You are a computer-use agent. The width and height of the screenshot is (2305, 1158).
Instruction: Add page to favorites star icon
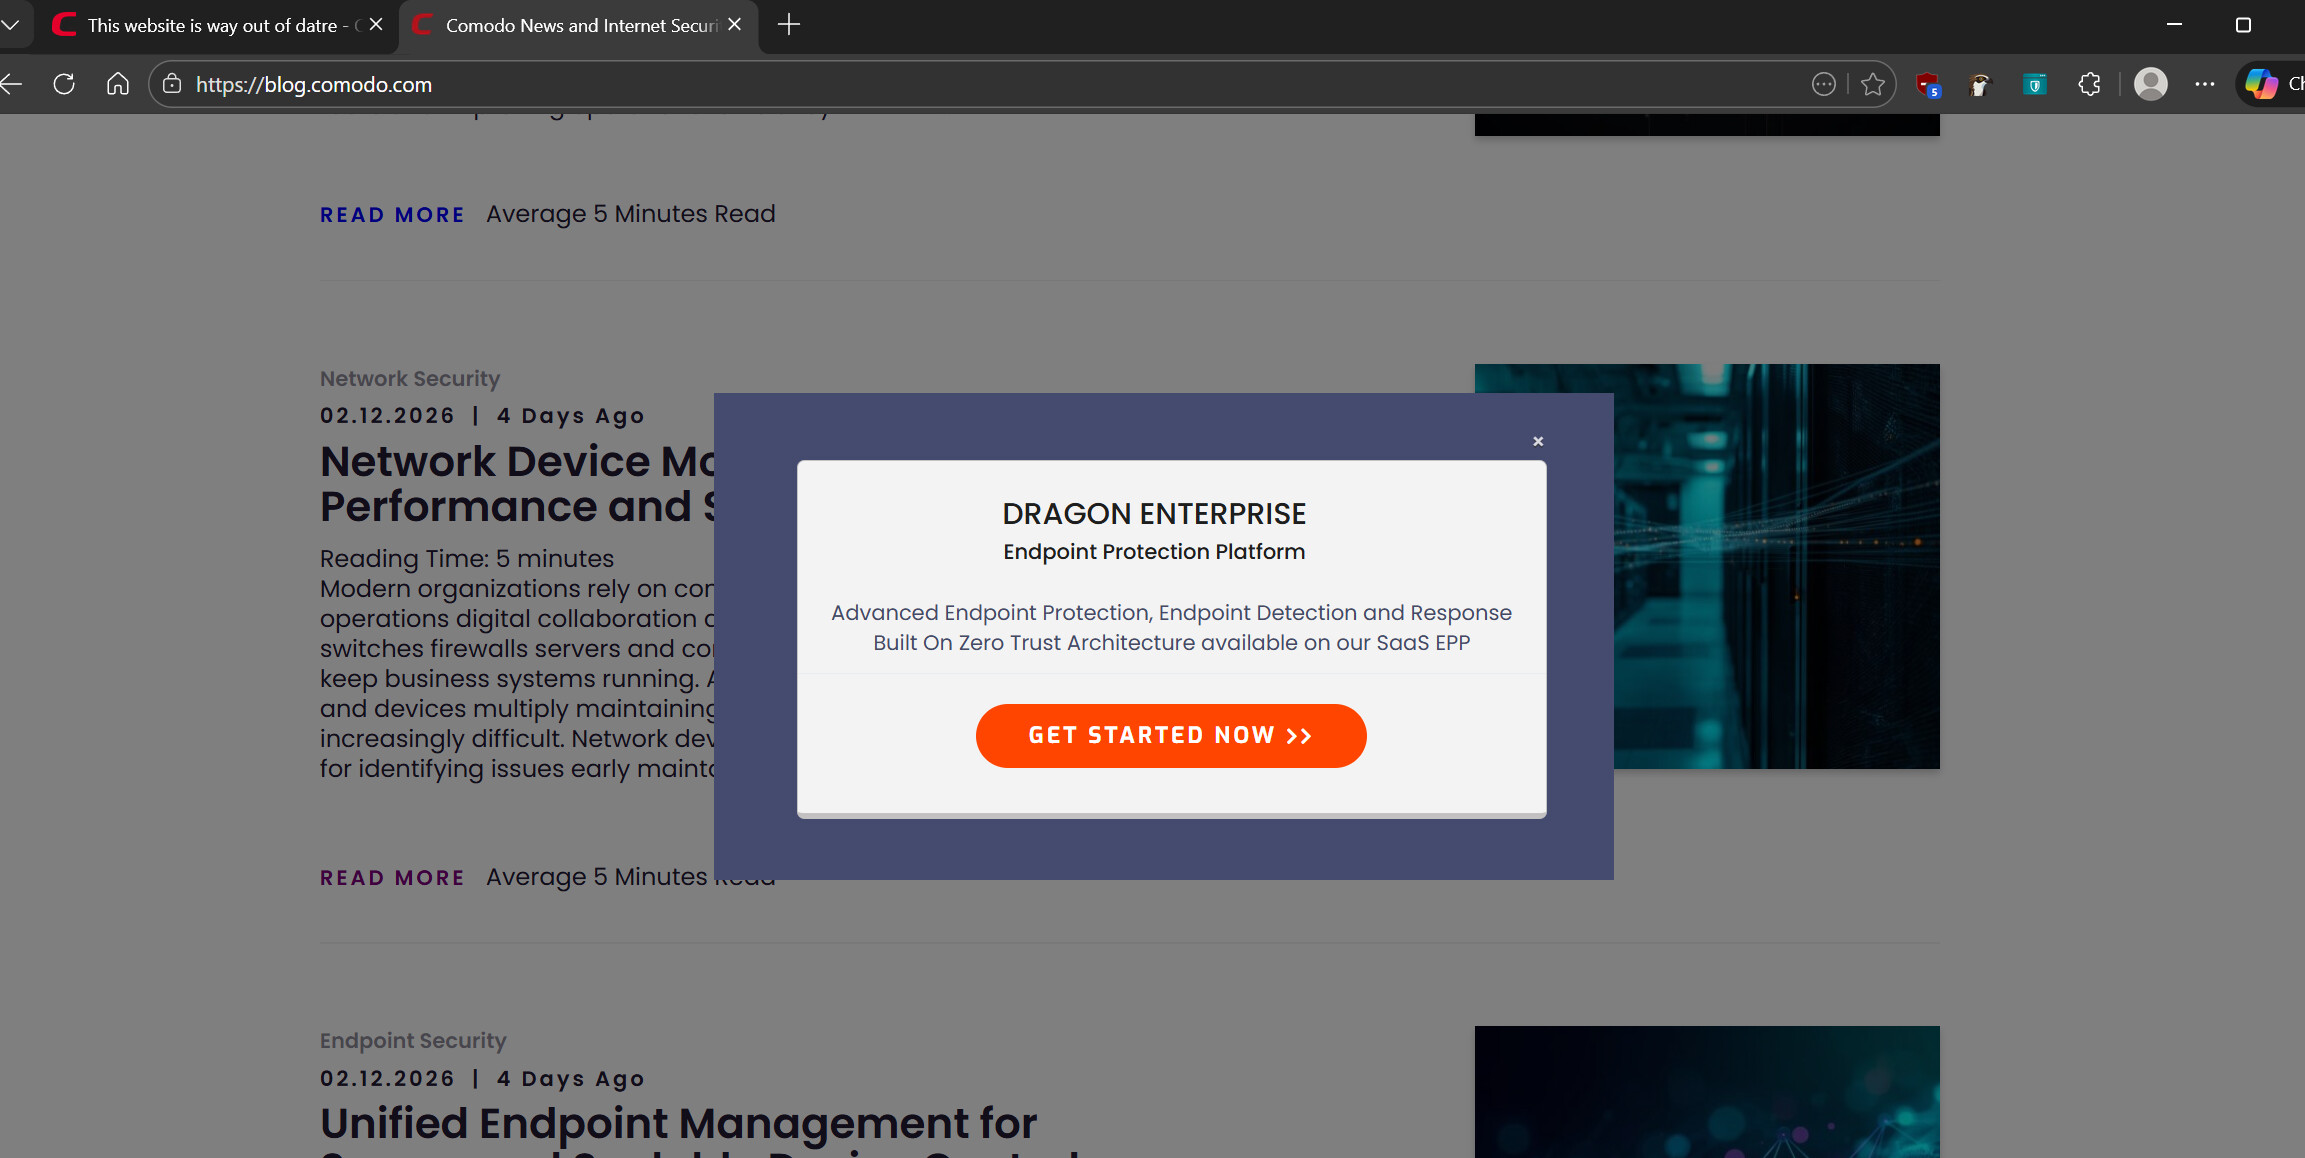click(x=1873, y=85)
